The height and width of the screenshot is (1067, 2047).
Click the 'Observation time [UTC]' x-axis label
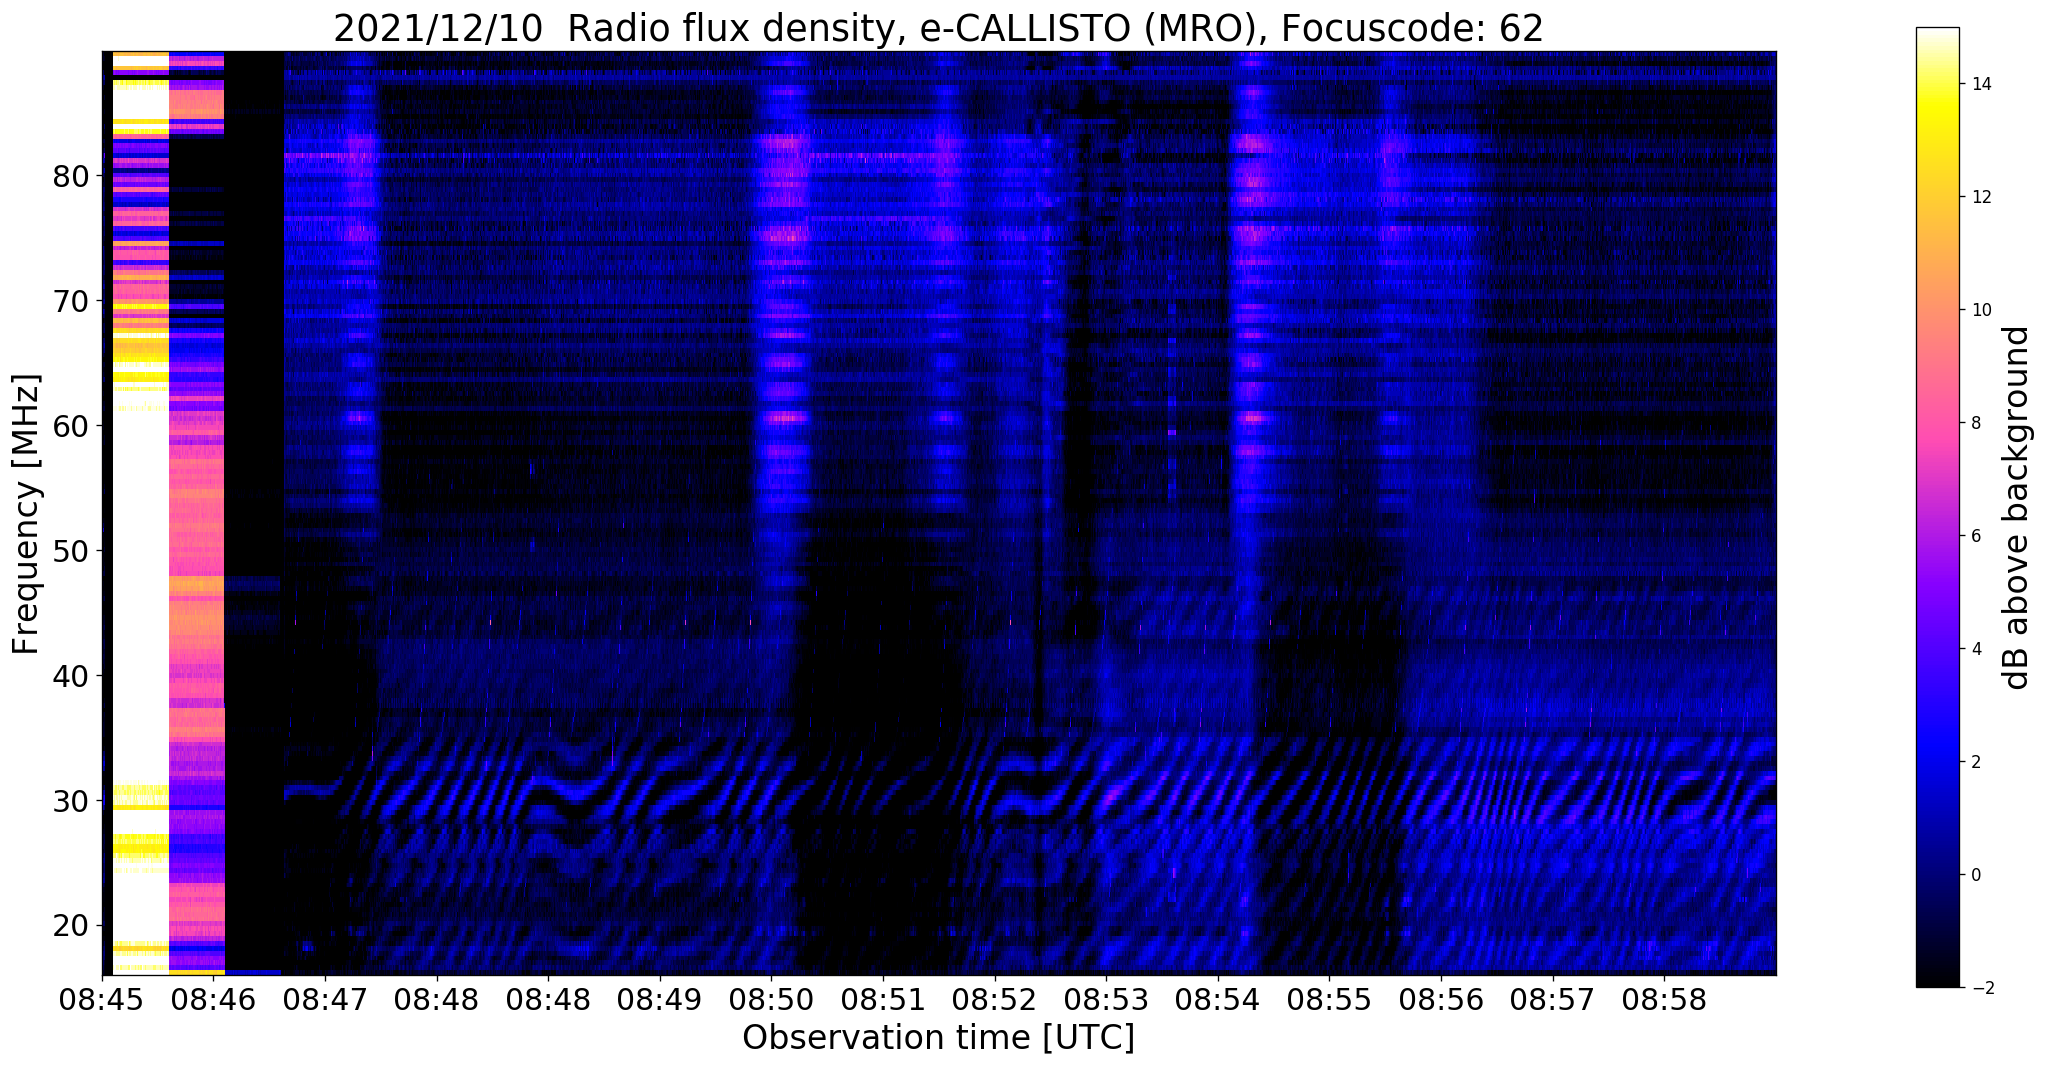pyautogui.click(x=938, y=1038)
